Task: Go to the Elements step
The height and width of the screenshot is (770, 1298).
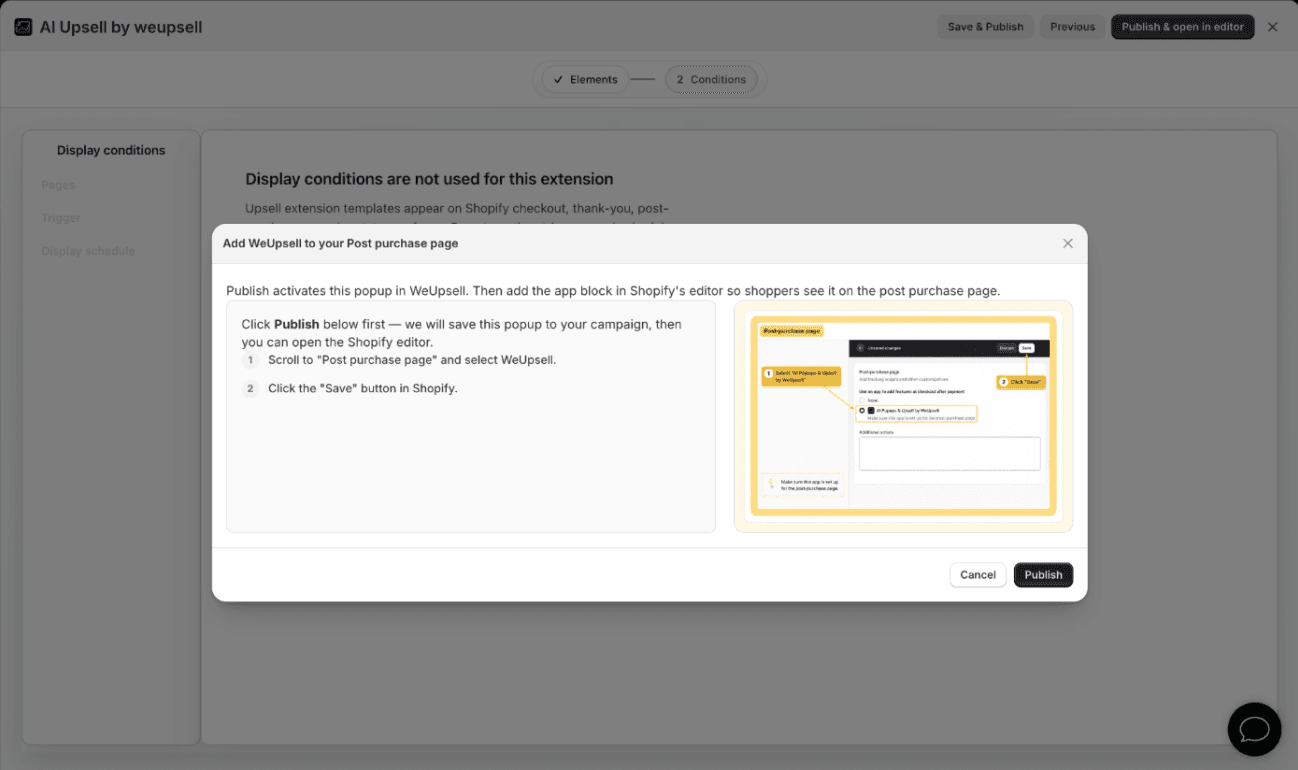Action: coord(585,79)
